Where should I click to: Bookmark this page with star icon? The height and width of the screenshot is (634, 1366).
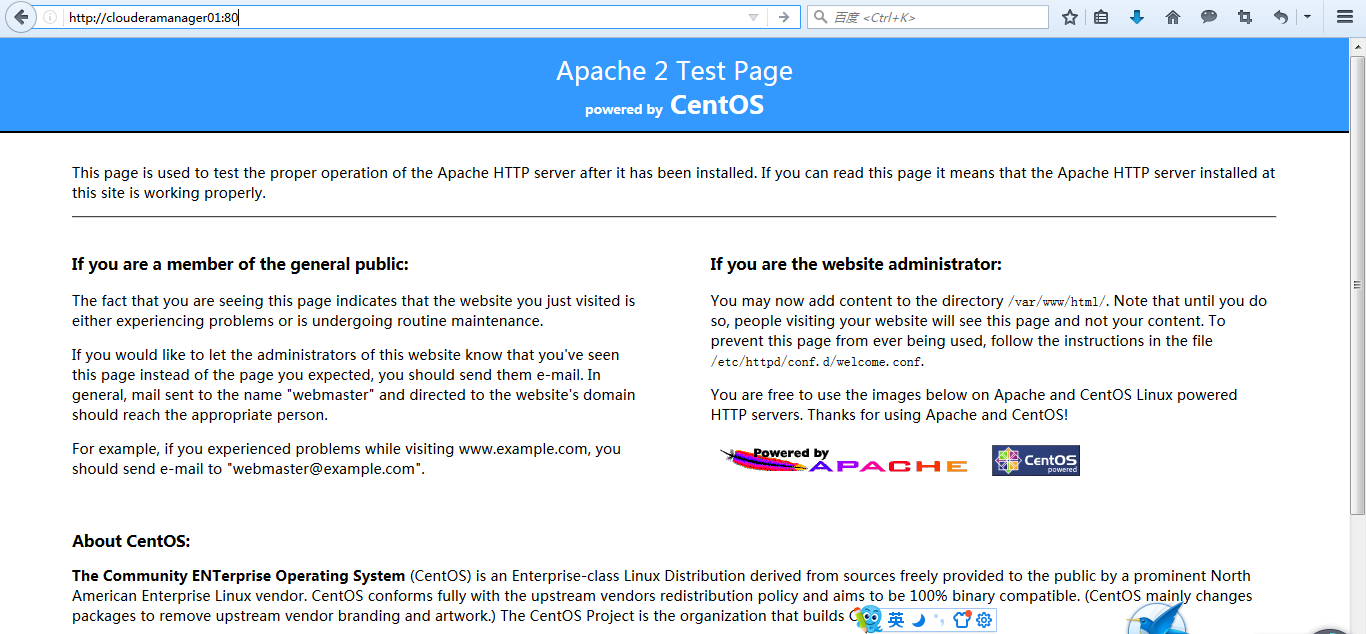(x=1070, y=17)
